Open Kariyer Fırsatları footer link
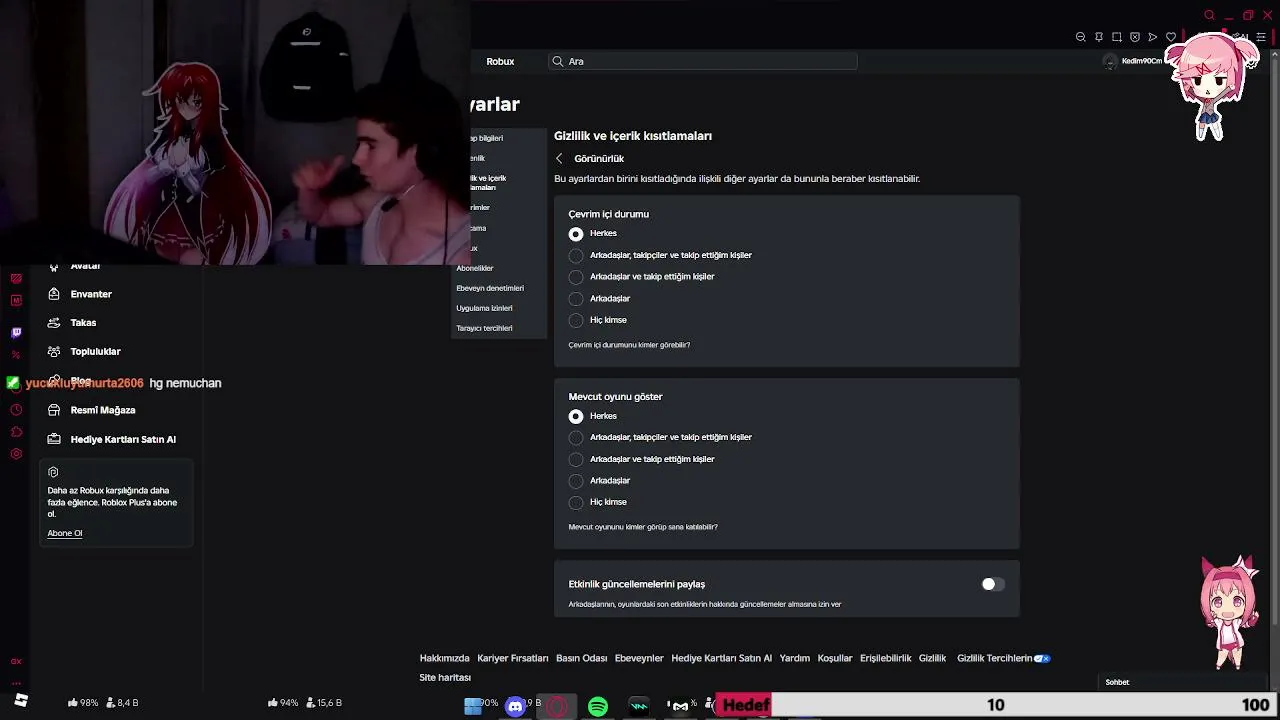Image resolution: width=1280 pixels, height=720 pixels. 513,658
